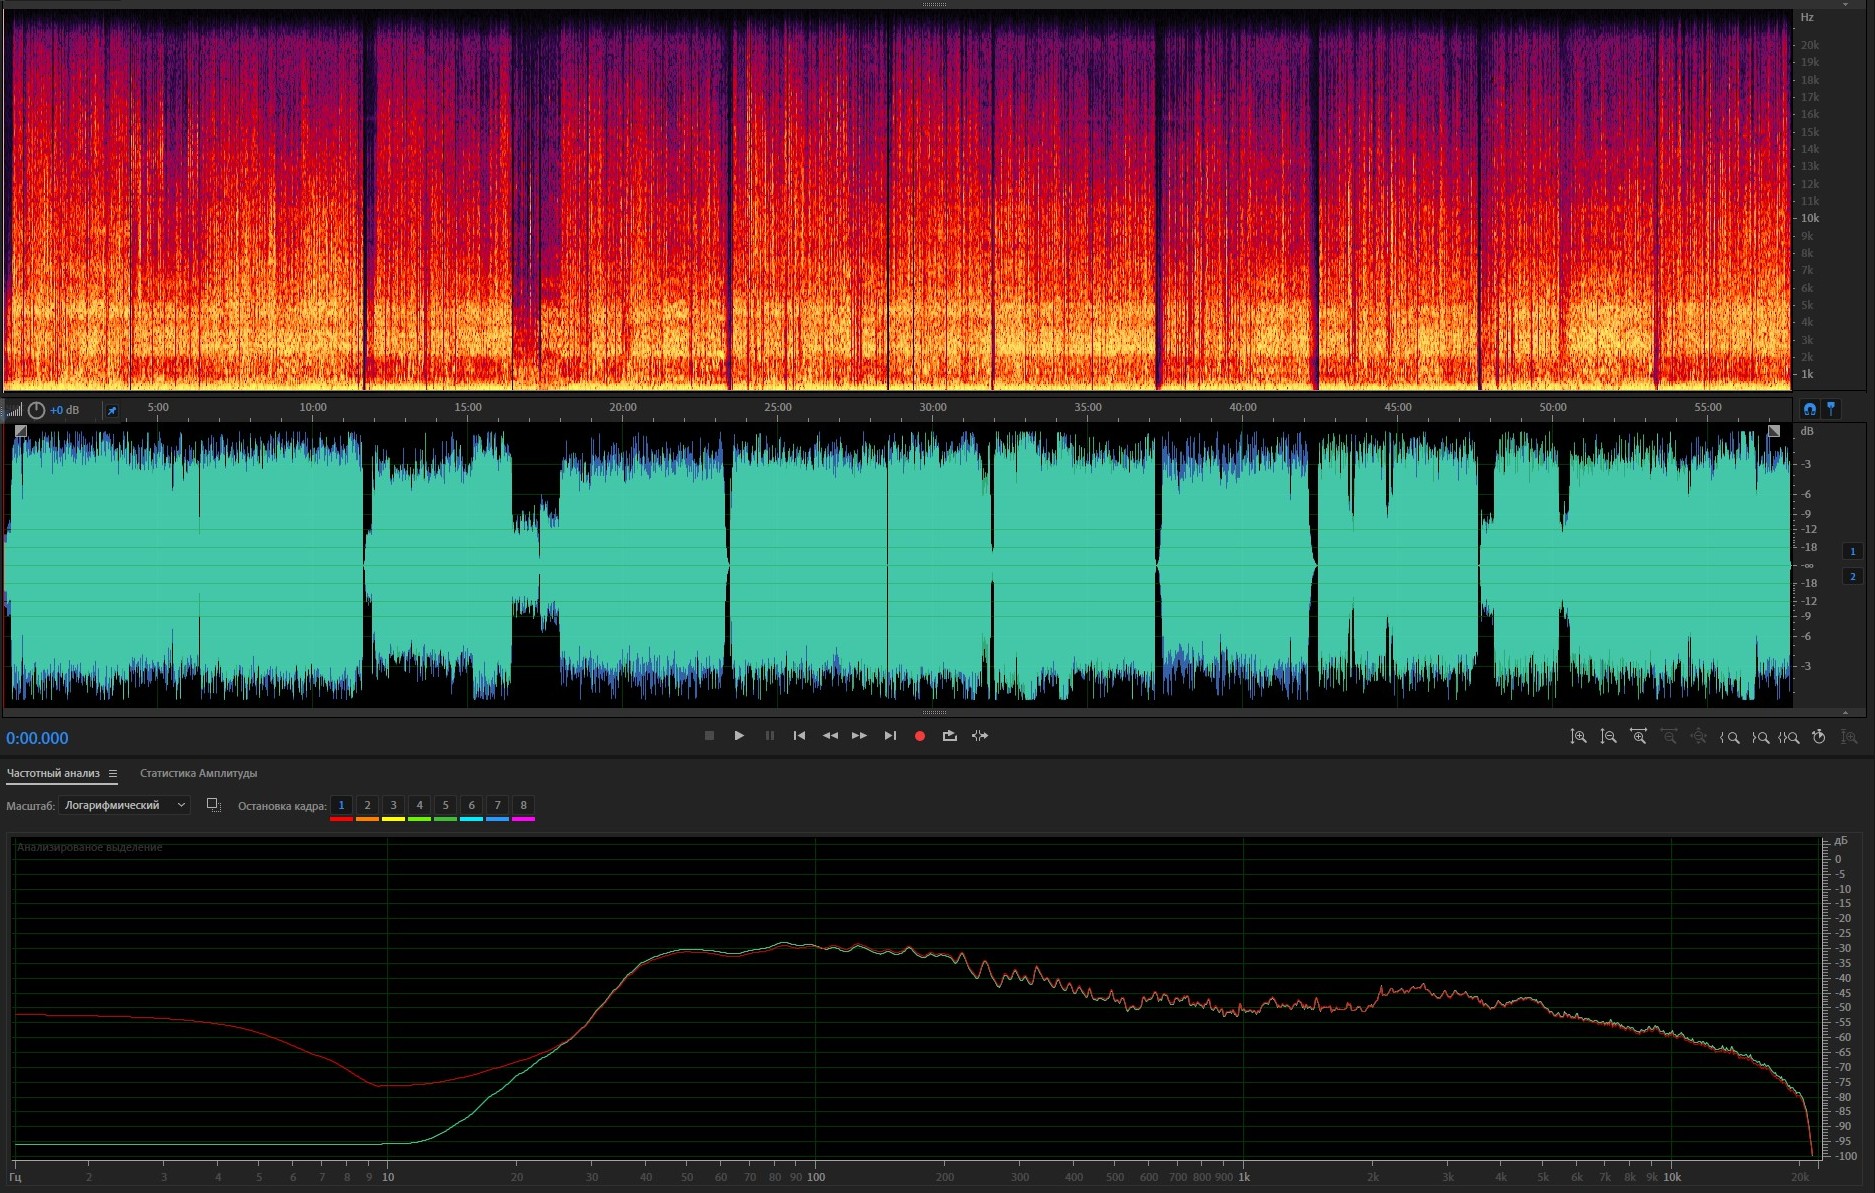Open the Частотный анализ panel menu
Screen dimensions: 1875x1193
point(113,773)
